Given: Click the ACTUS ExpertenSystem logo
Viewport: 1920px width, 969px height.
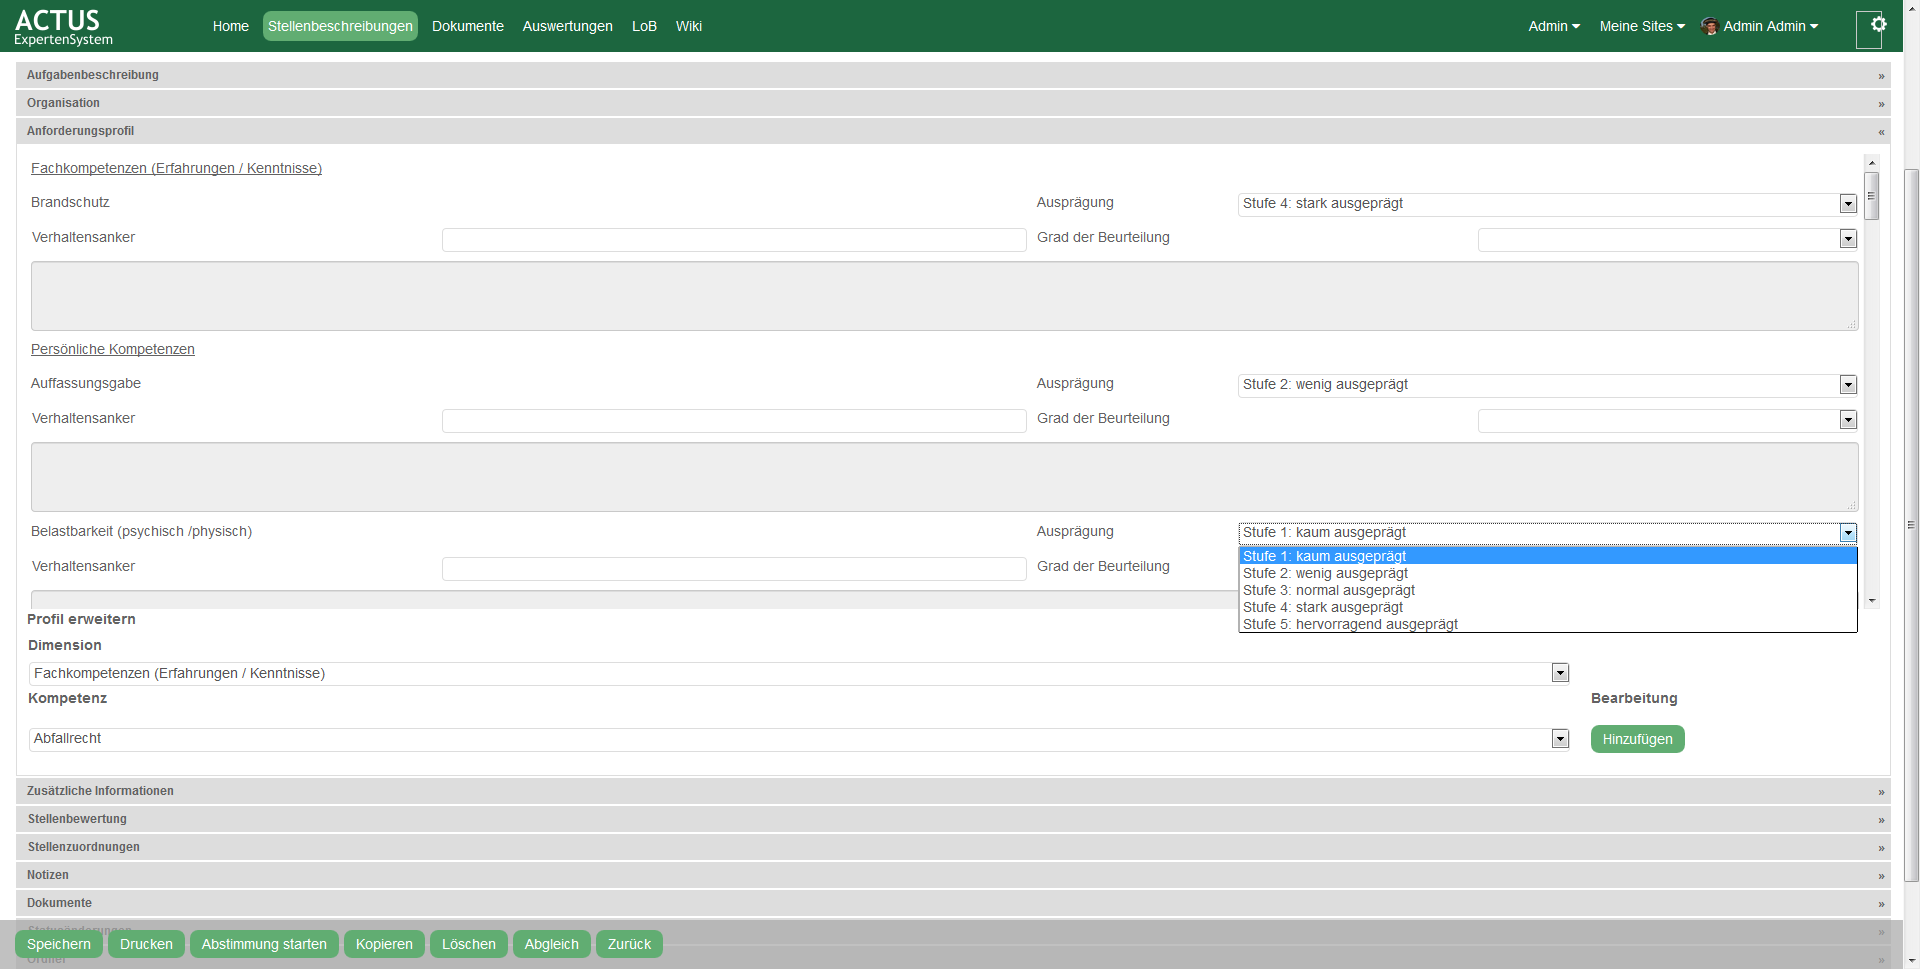Looking at the screenshot, I should (63, 27).
